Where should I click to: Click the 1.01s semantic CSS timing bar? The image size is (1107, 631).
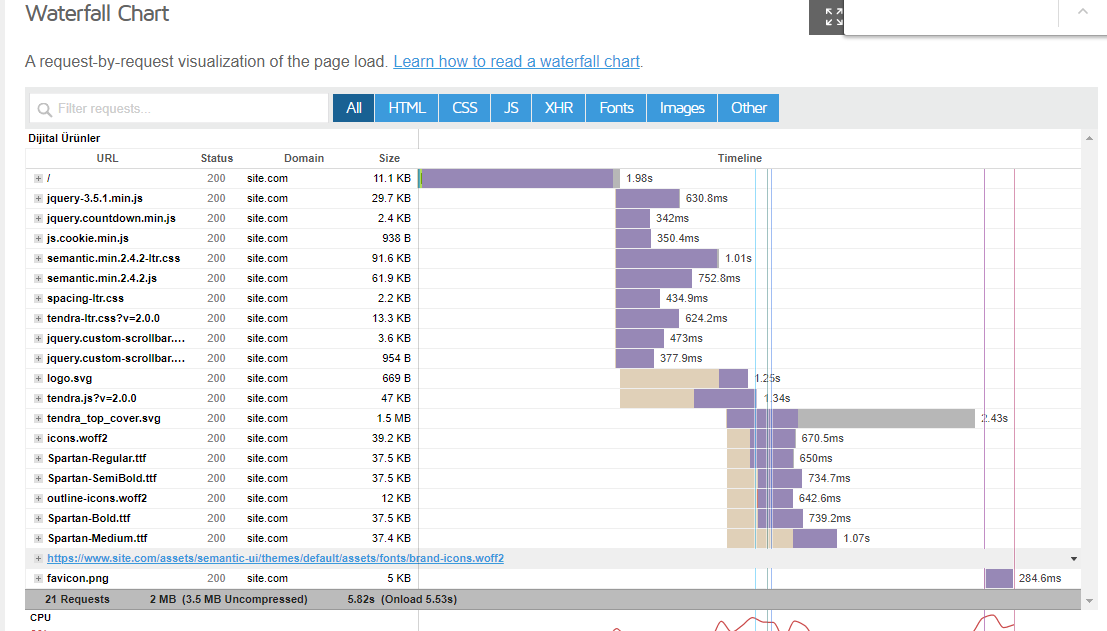click(667, 258)
